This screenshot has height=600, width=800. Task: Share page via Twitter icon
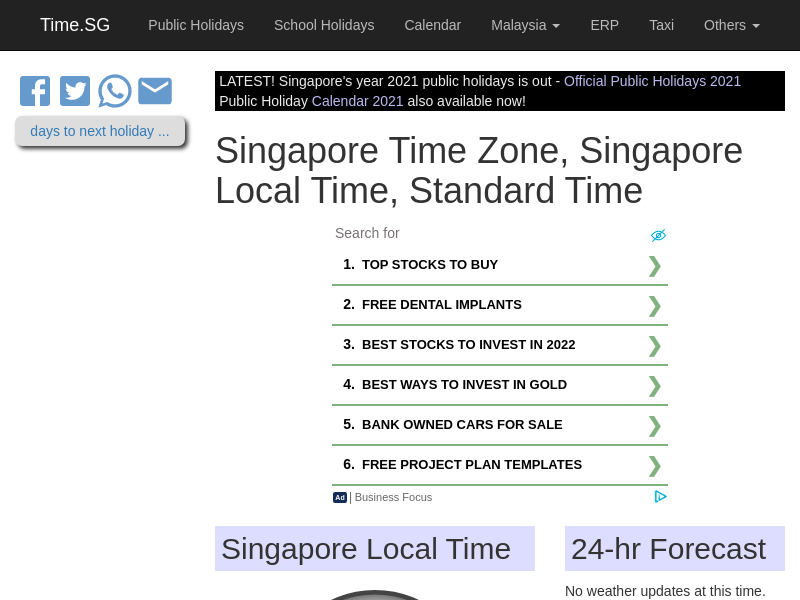(x=75, y=91)
